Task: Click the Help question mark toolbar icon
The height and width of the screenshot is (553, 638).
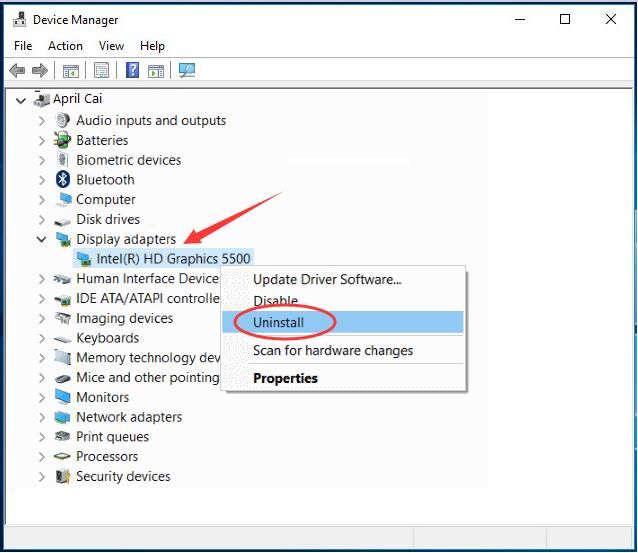Action: coord(132,71)
